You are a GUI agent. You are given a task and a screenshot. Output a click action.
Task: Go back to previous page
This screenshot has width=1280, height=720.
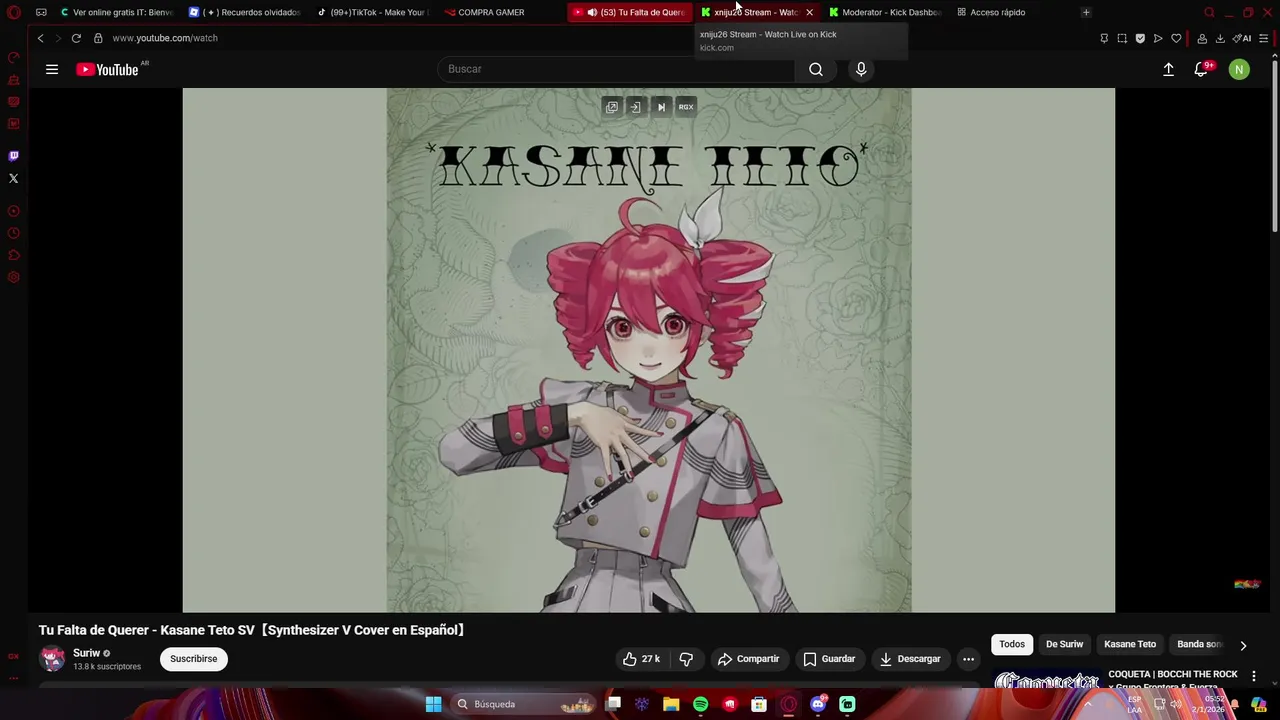(40, 38)
